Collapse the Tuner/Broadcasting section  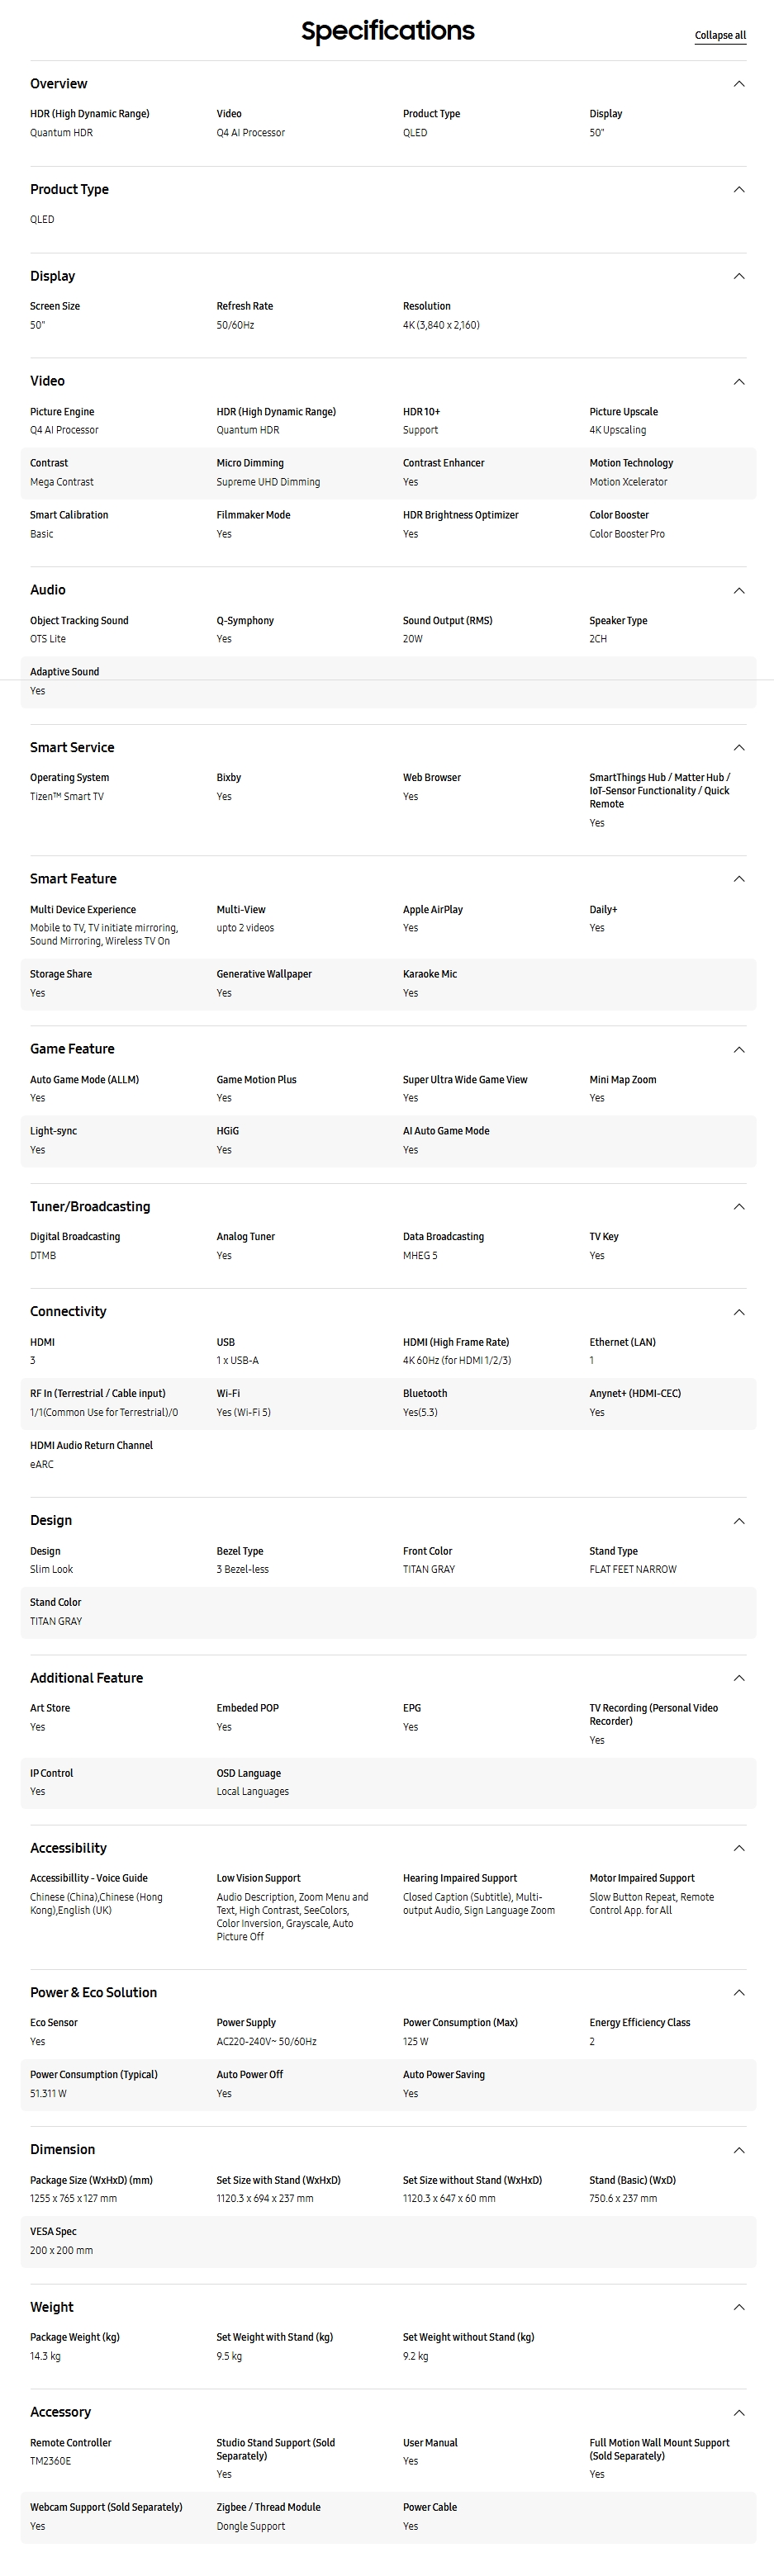[739, 1207]
